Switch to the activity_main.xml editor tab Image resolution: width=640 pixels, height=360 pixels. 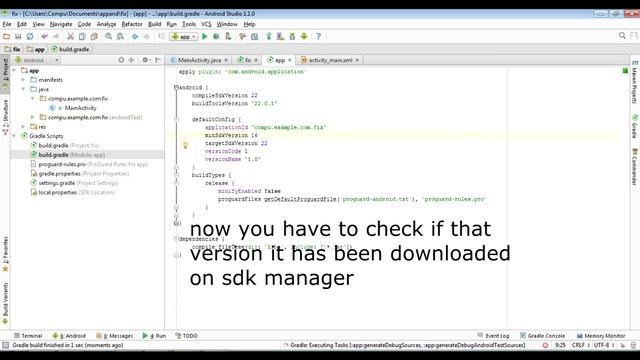[x=330, y=60]
